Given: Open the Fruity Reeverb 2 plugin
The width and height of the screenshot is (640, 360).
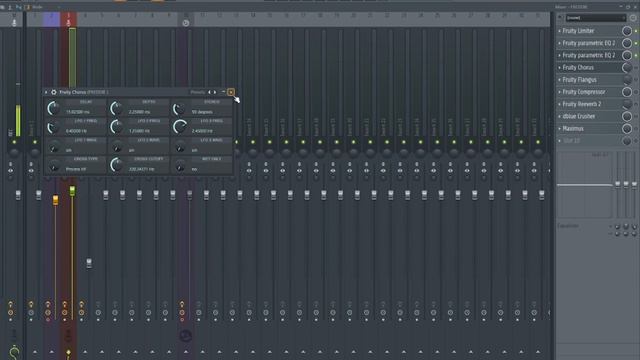Looking at the screenshot, I should [582, 104].
